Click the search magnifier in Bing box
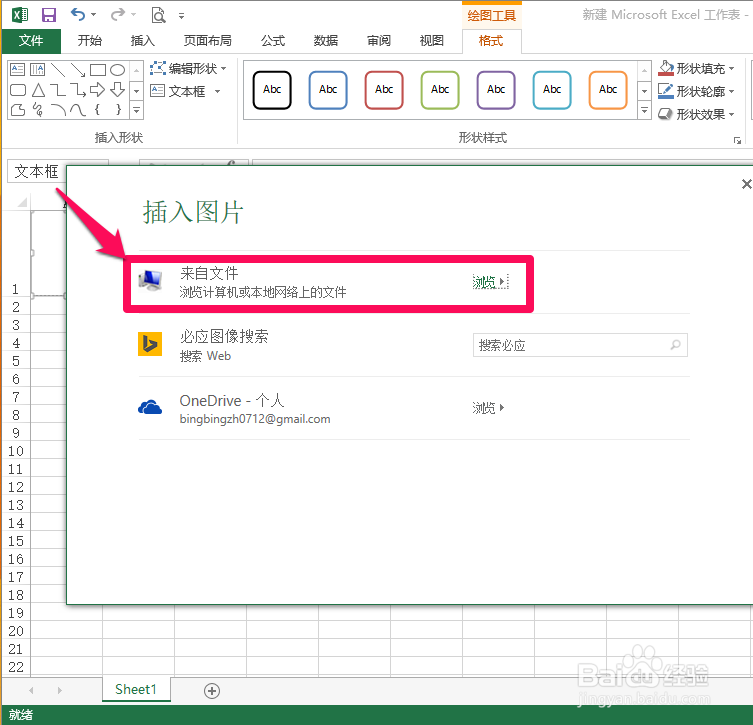Viewport: 753px width, 725px height. [675, 345]
